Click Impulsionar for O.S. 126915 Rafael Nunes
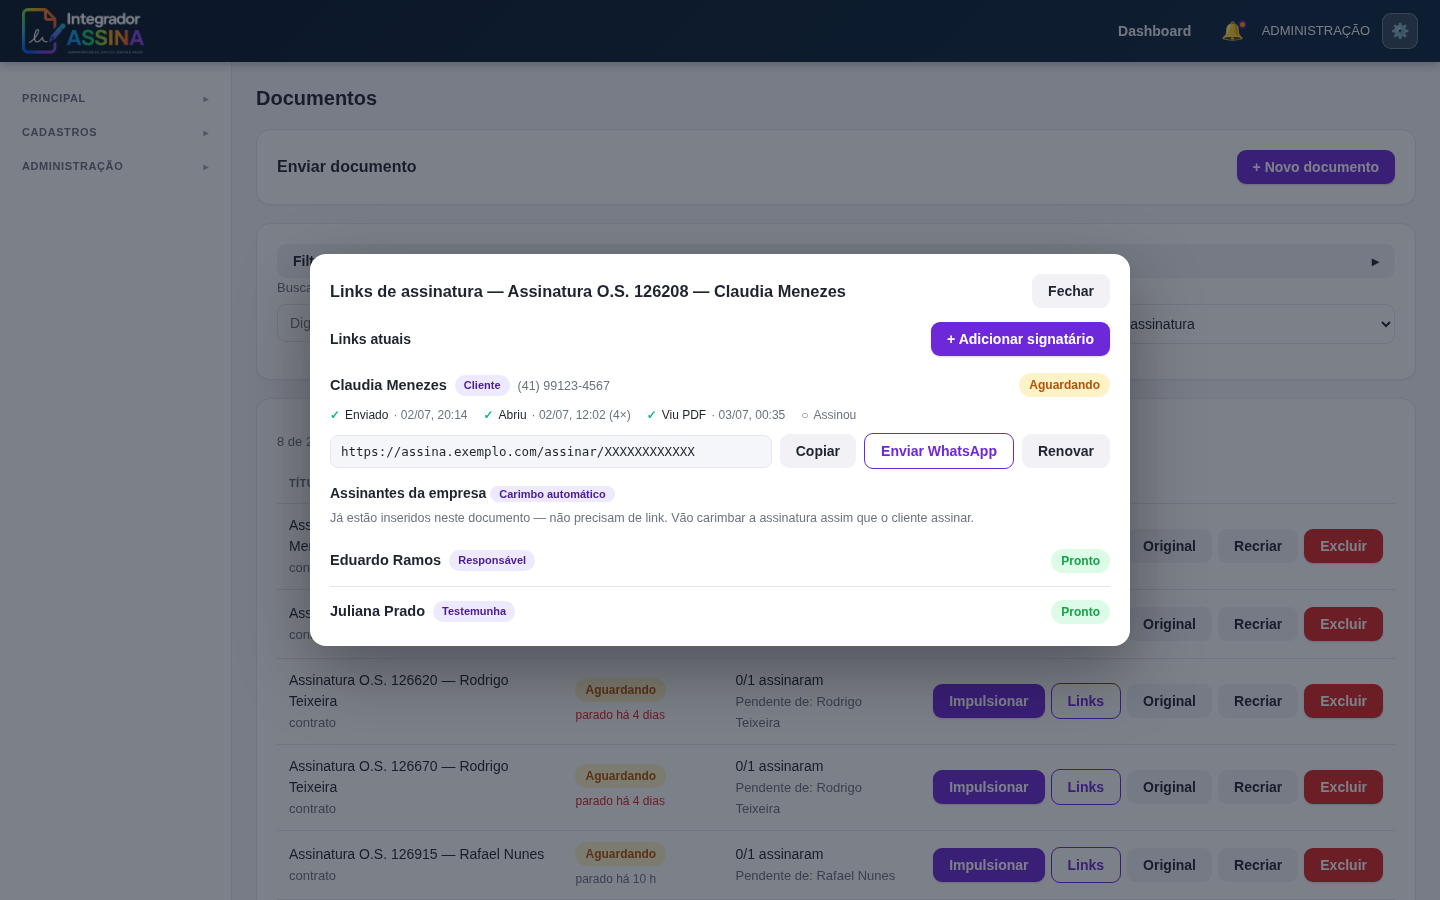Image resolution: width=1440 pixels, height=900 pixels. click(988, 865)
